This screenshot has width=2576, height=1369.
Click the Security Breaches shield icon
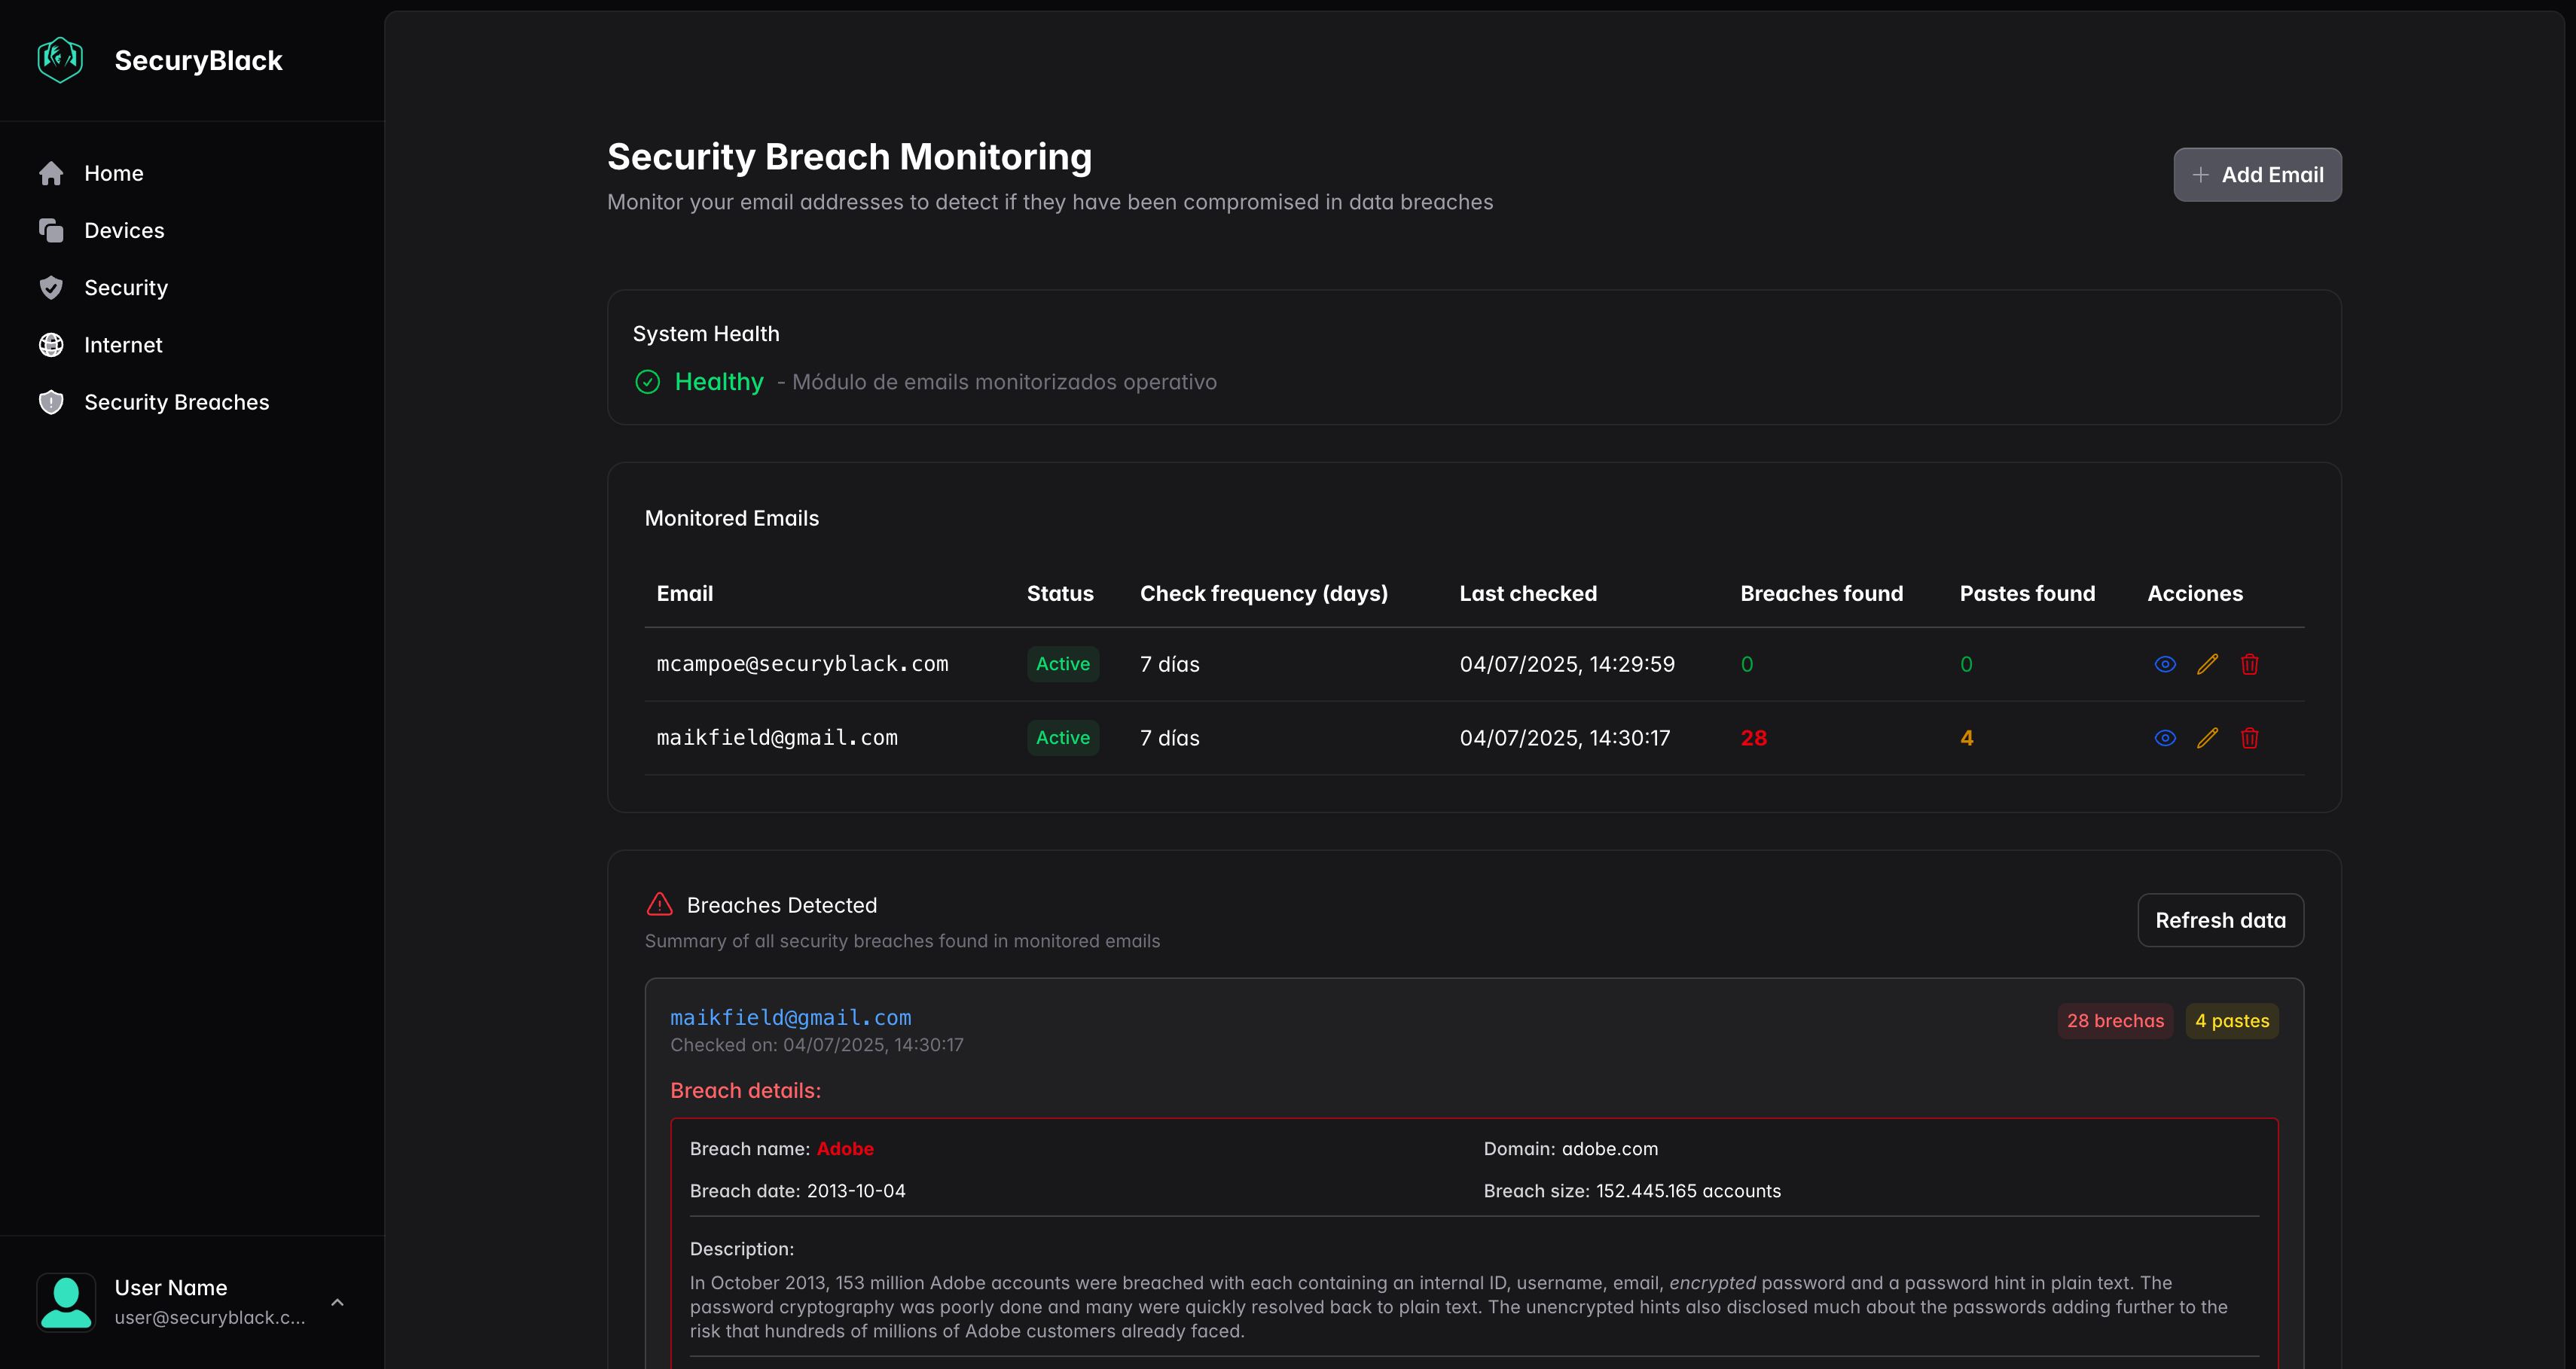[x=51, y=402]
